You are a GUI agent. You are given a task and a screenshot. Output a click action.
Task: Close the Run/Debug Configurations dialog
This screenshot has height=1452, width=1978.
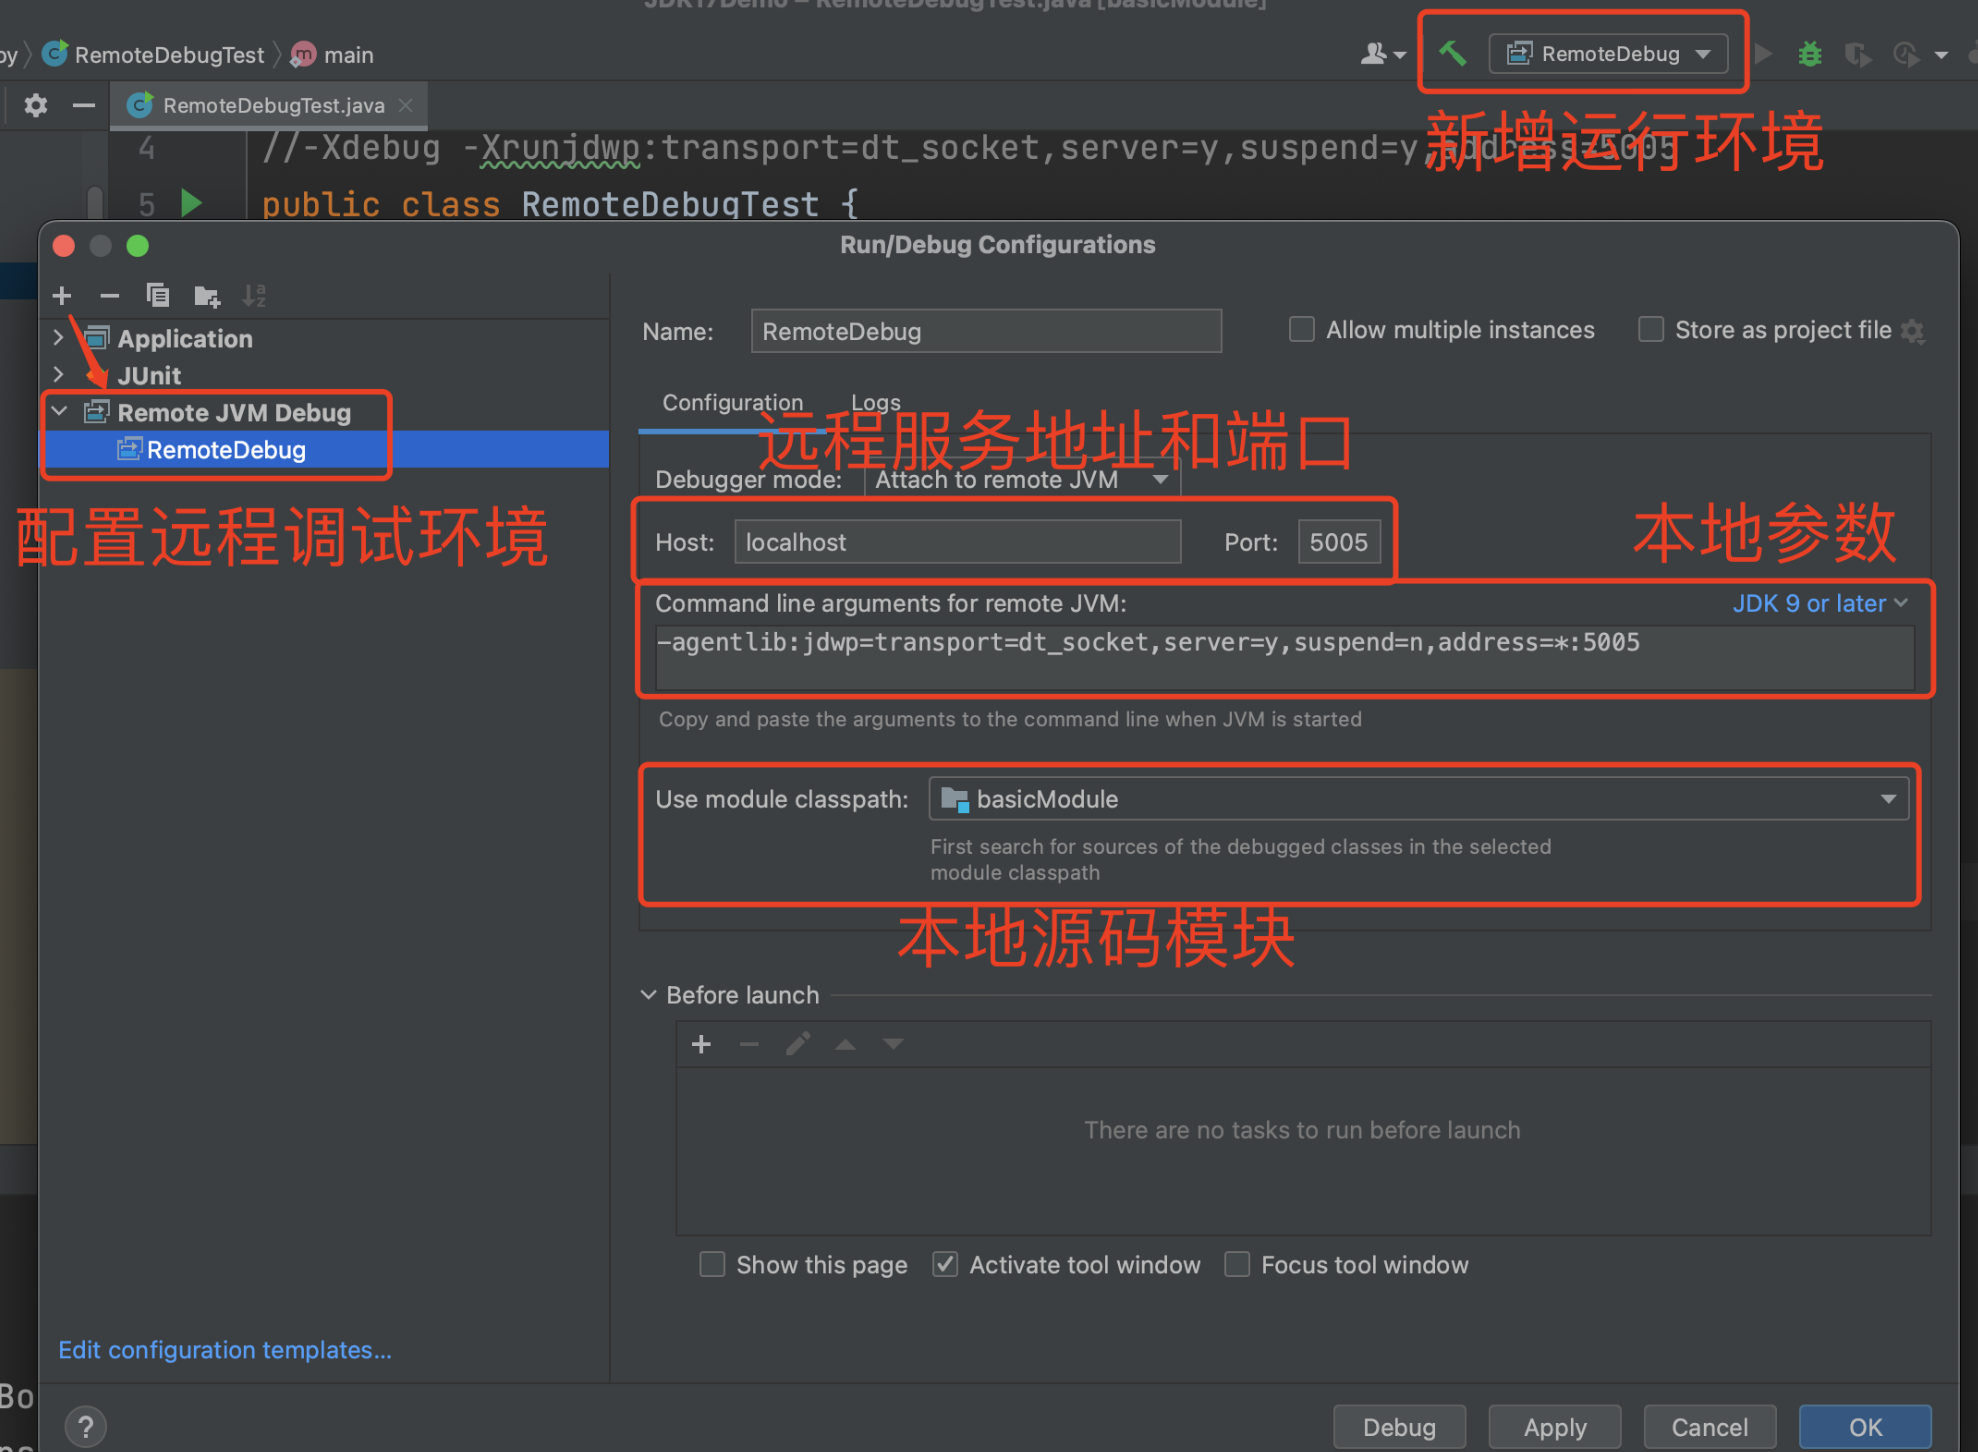(64, 246)
